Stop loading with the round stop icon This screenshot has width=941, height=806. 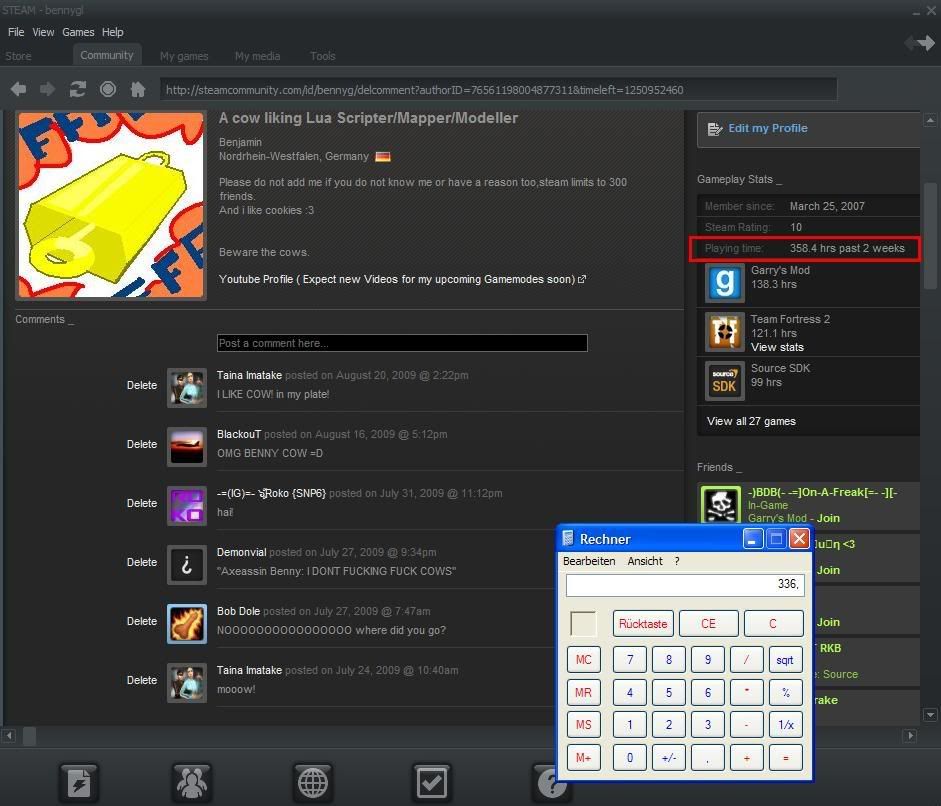coord(108,89)
